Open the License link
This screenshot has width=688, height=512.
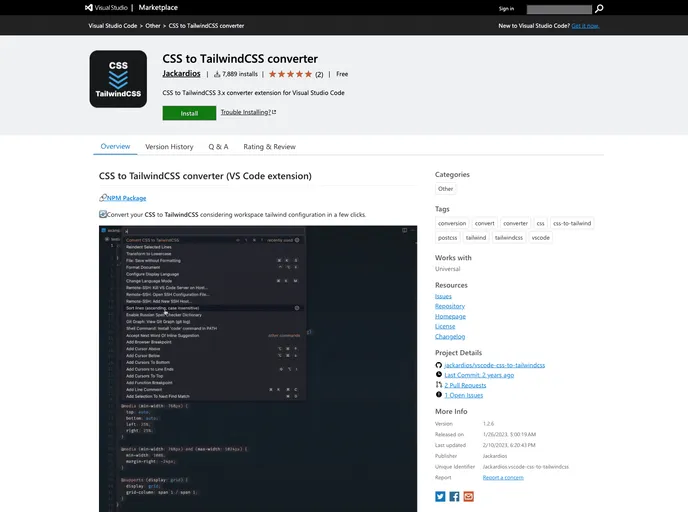[445, 326]
